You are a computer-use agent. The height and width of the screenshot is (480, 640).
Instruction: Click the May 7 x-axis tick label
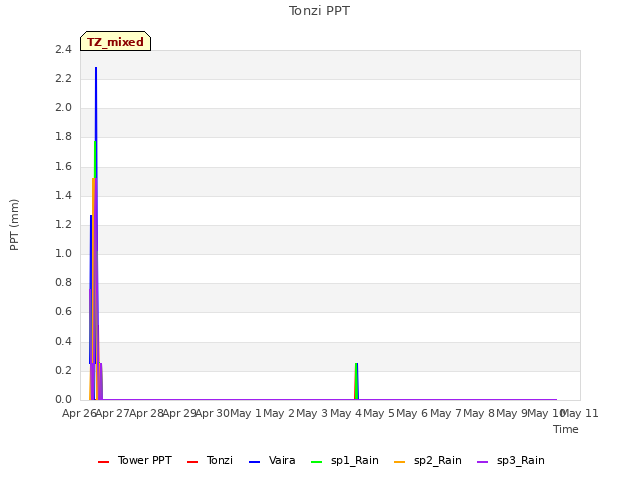[446, 413]
